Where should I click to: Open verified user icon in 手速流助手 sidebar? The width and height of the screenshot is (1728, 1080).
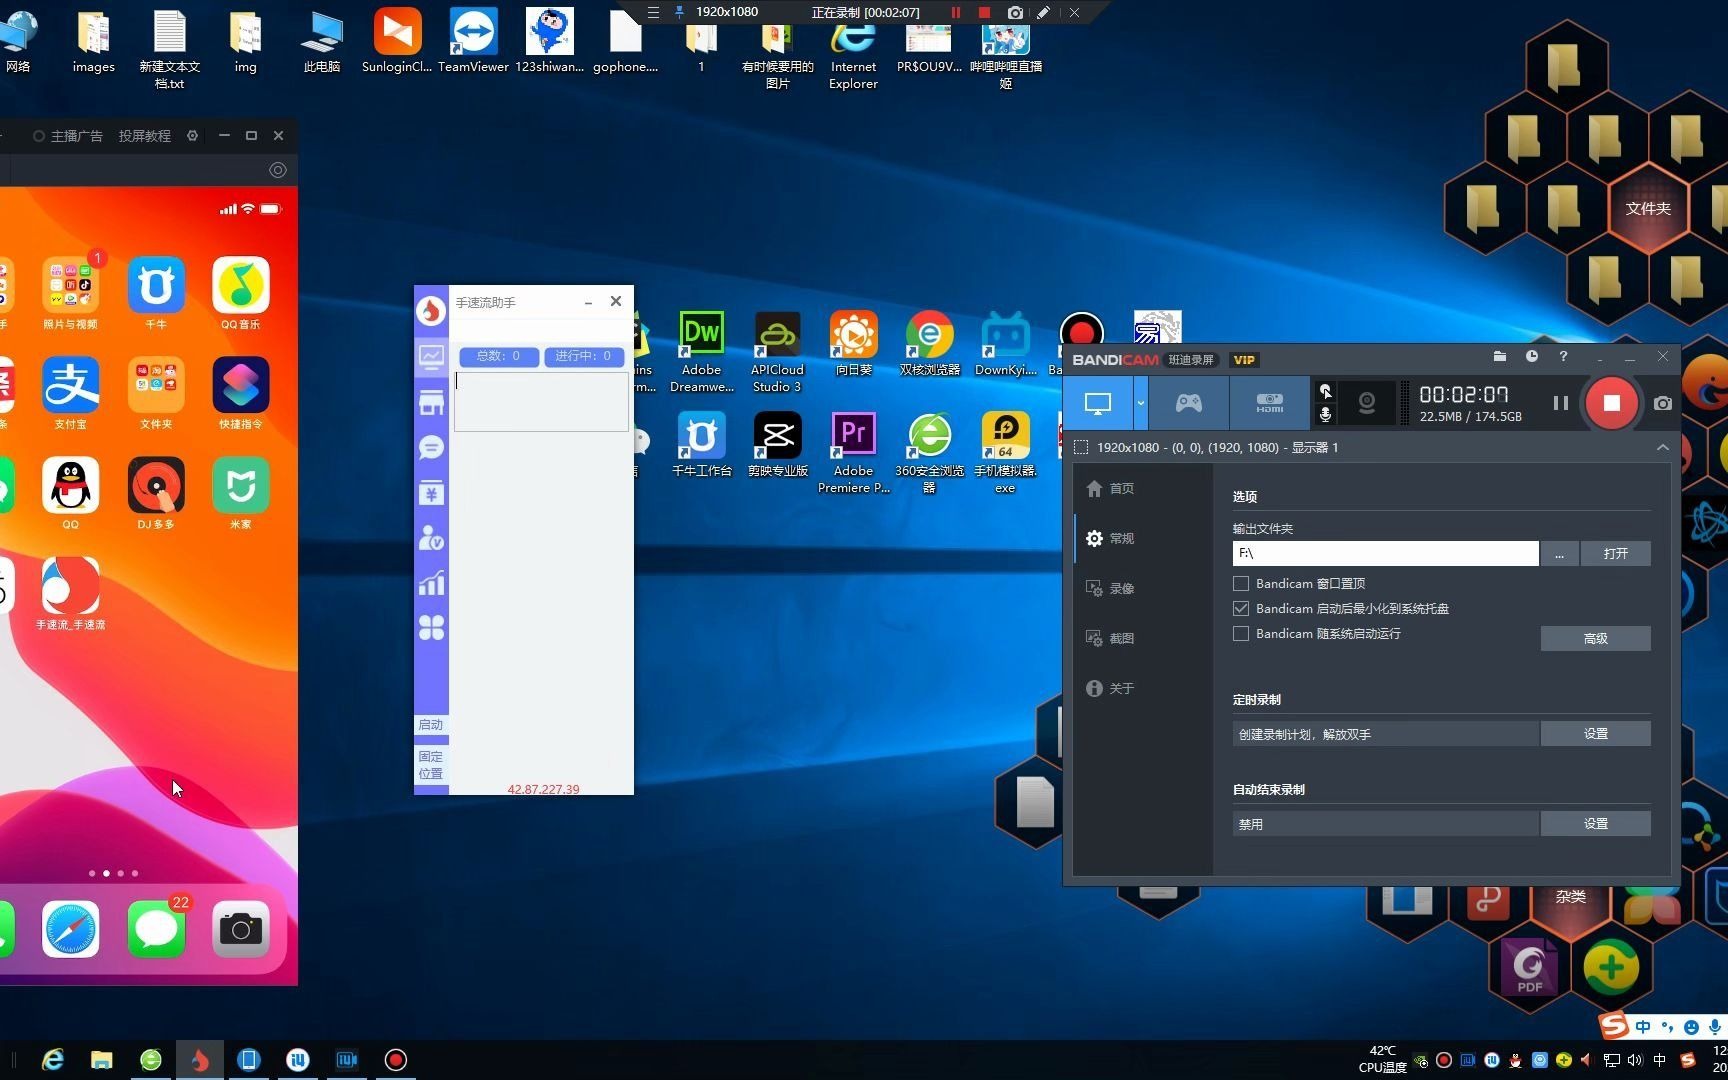431,538
